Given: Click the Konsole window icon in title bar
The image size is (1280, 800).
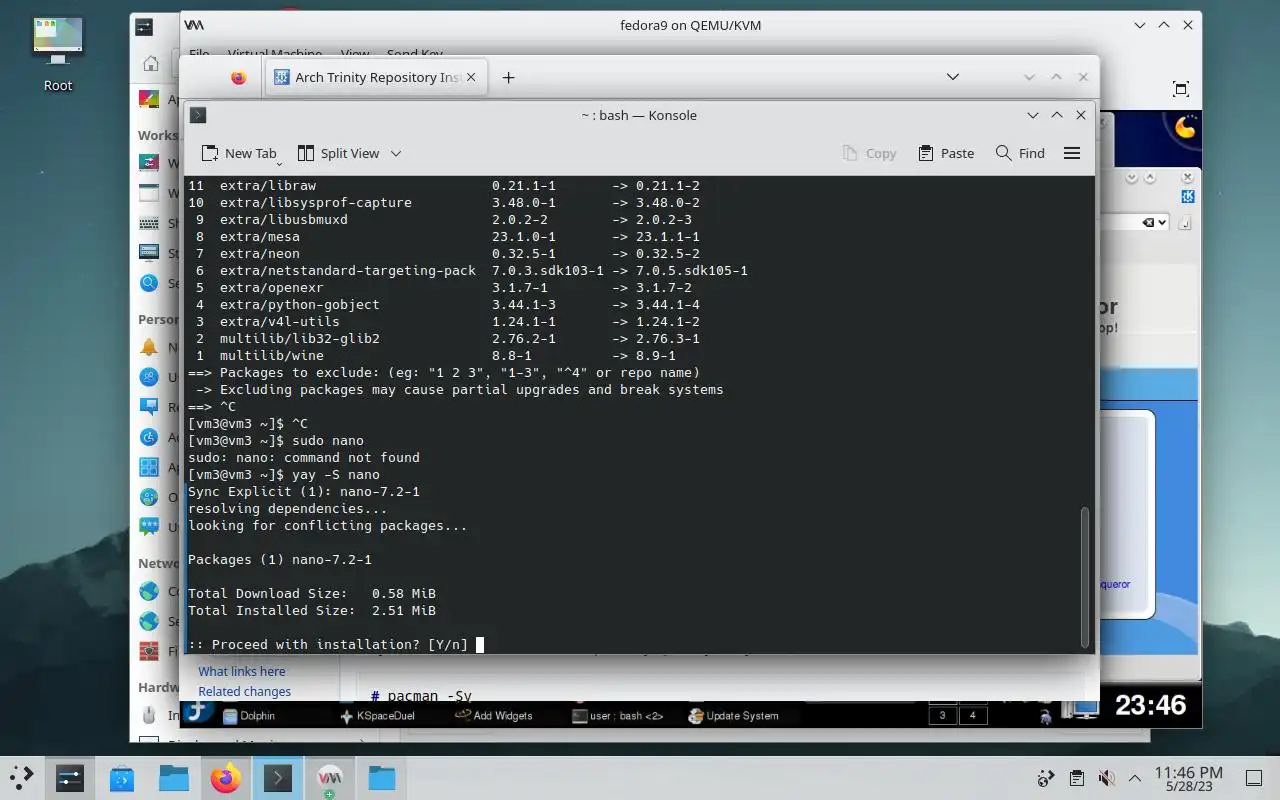Looking at the screenshot, I should (x=198, y=115).
